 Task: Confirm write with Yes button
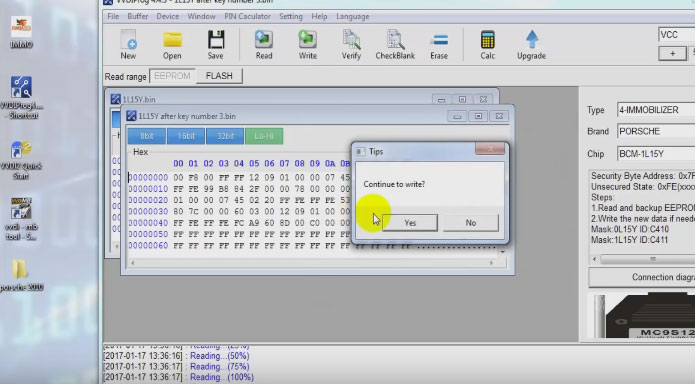410,223
